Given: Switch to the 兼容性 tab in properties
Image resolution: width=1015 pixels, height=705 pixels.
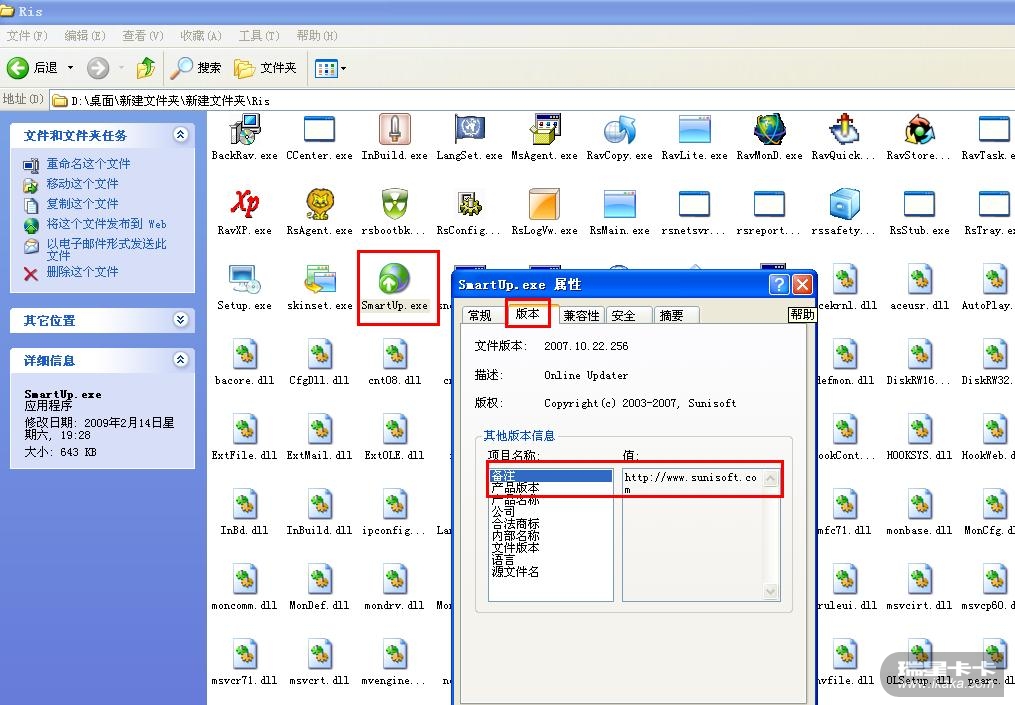Looking at the screenshot, I should pyautogui.click(x=581, y=315).
